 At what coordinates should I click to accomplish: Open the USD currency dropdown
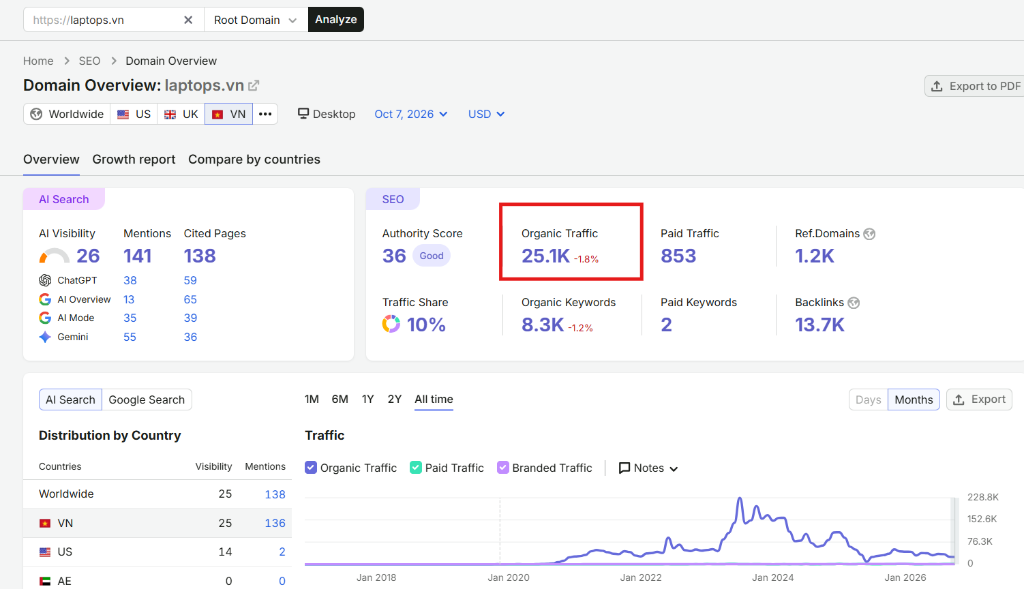pos(487,114)
